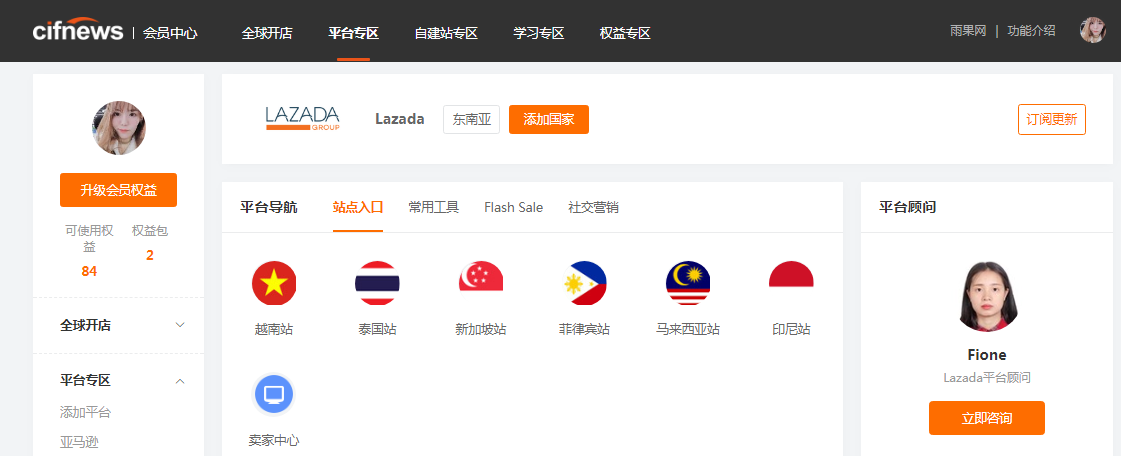Viewport: 1121px width, 456px height.
Task: Open the Thailand flag site icon
Action: [377, 284]
